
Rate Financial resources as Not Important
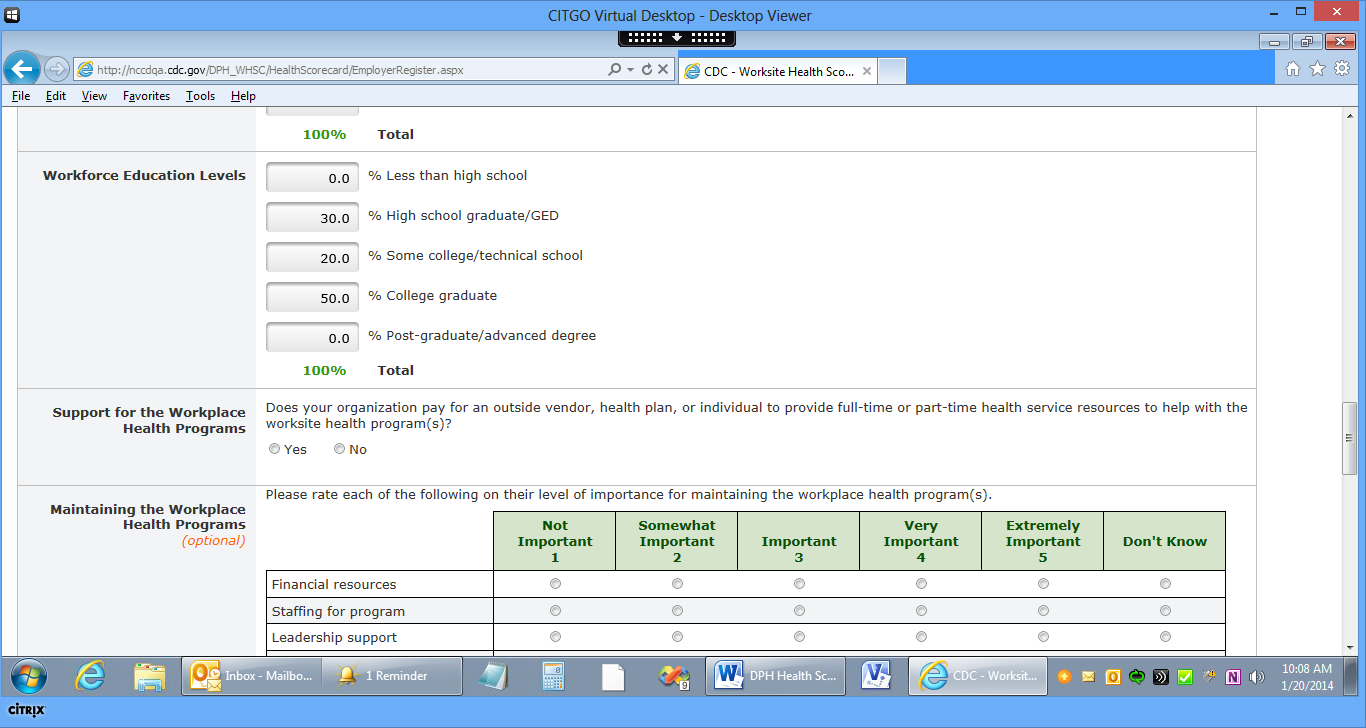(555, 584)
